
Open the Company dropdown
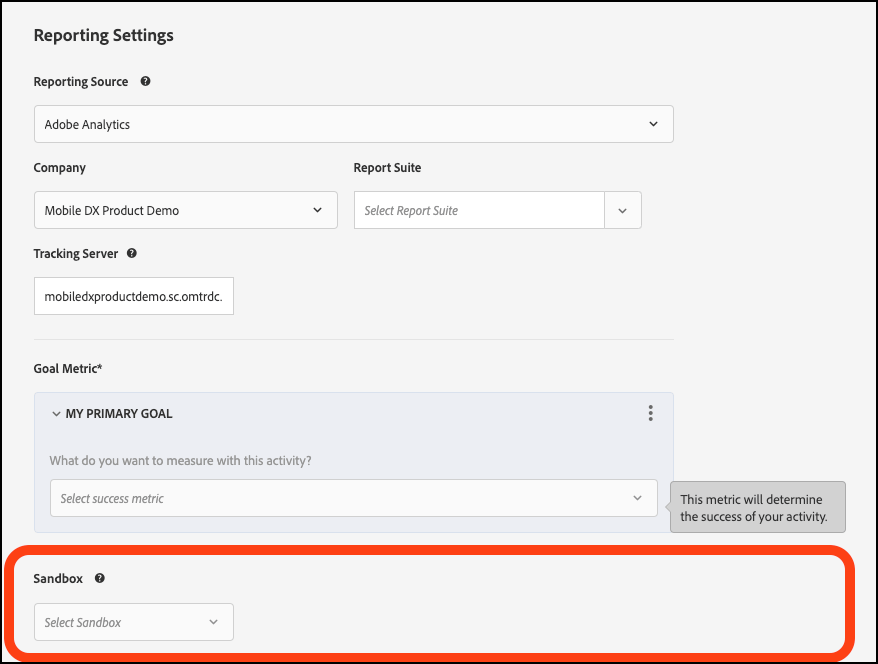coord(185,210)
